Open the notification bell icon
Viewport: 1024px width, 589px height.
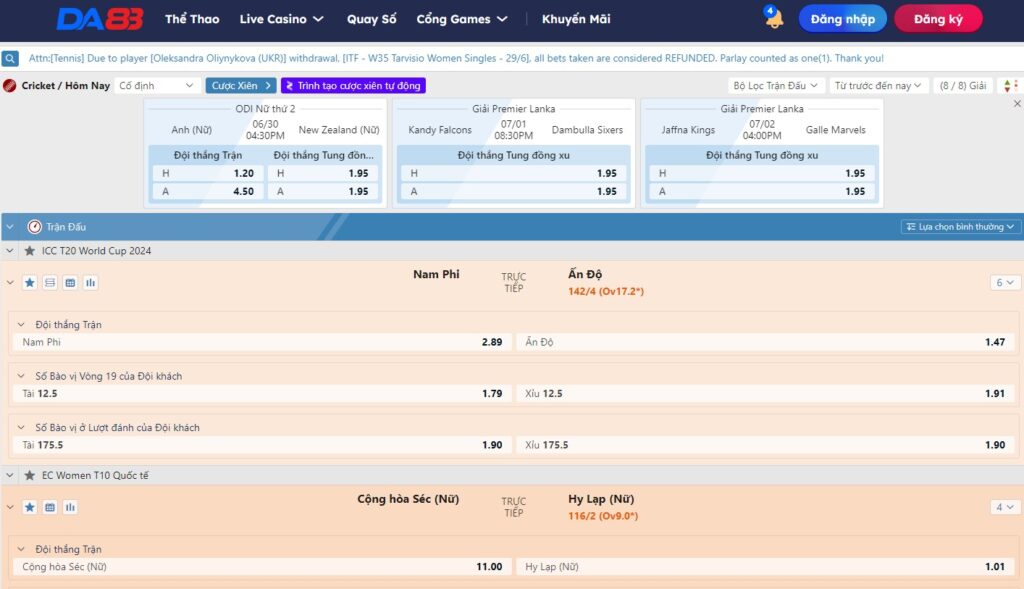click(774, 18)
